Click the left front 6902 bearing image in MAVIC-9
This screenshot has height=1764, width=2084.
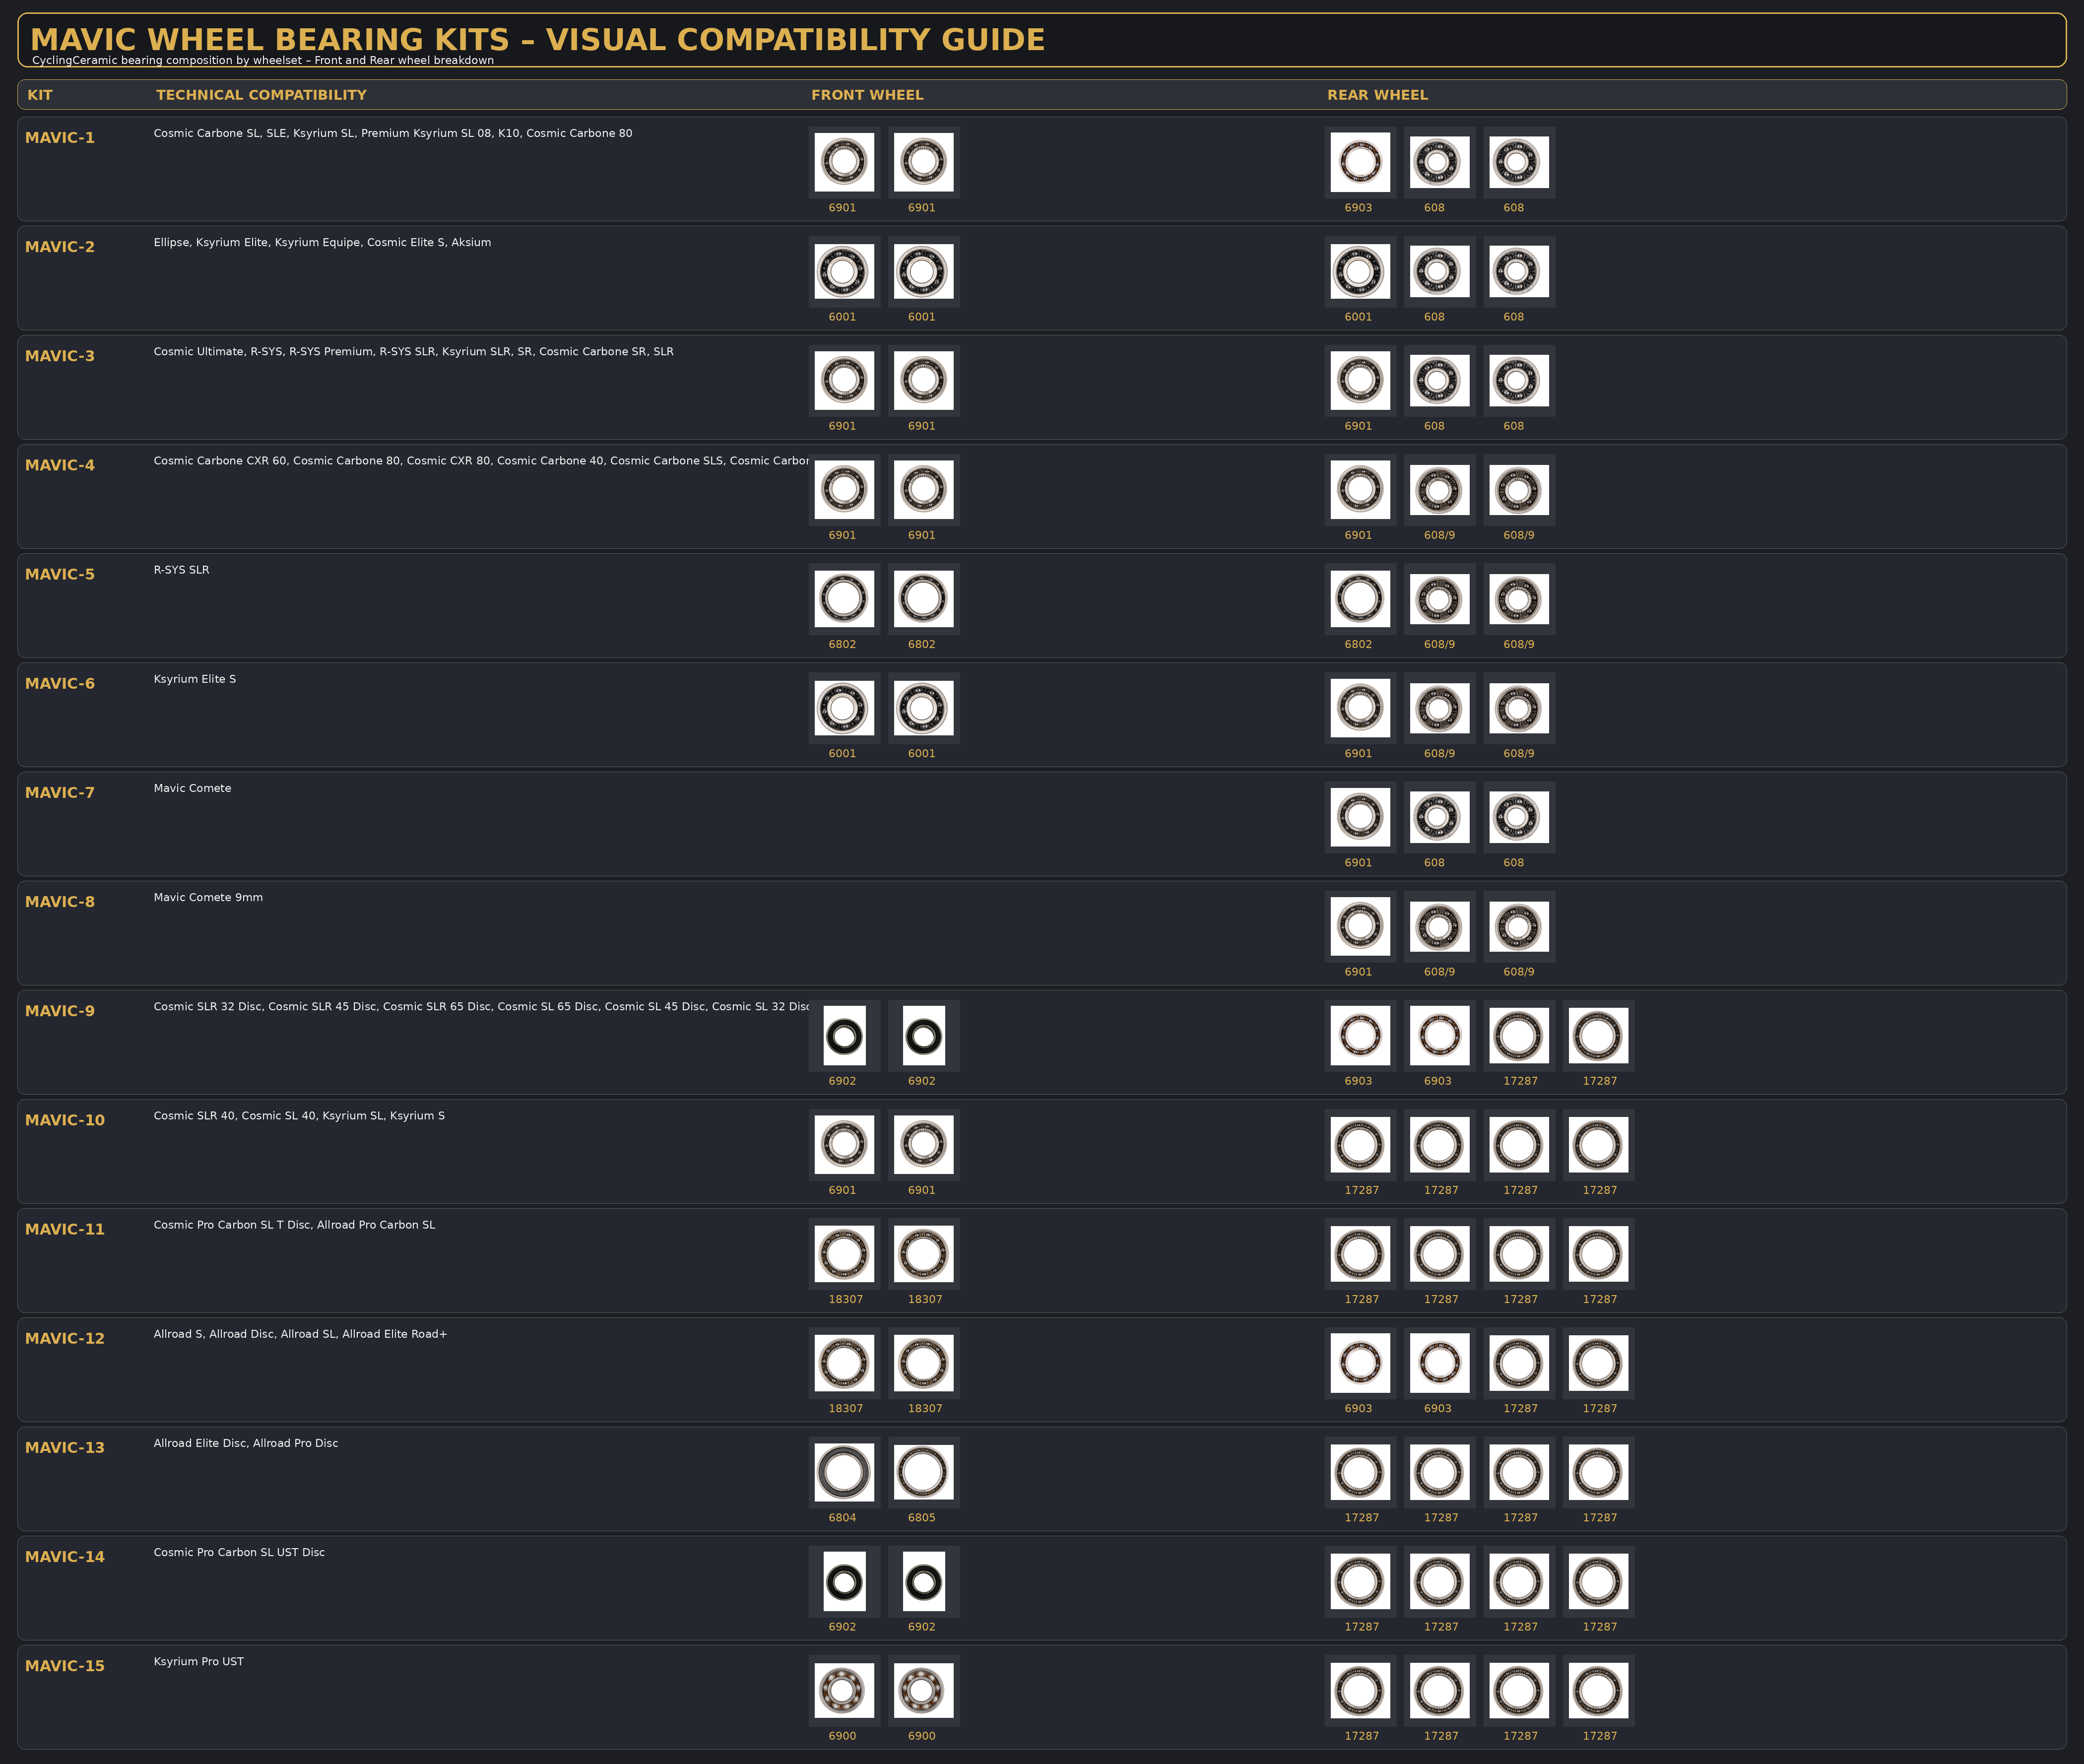coord(844,1035)
